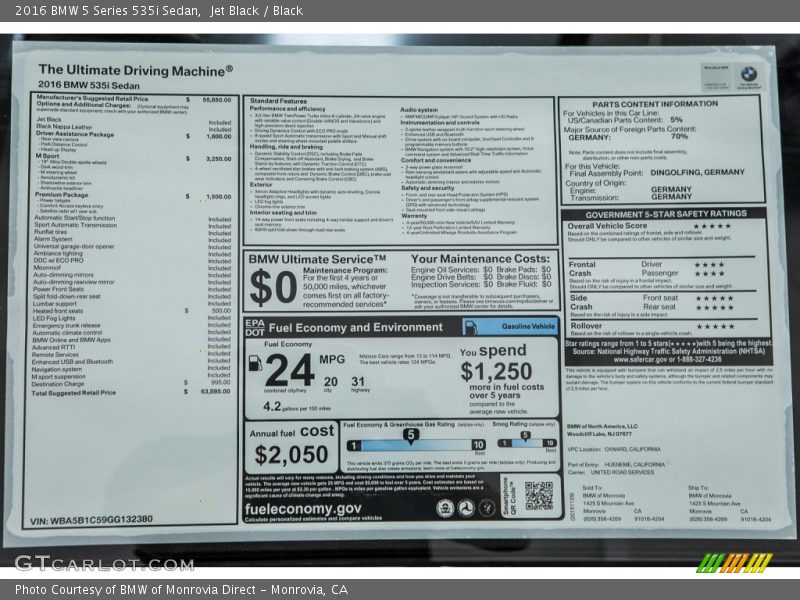Click the 'Heated front seats' row

coord(132,310)
